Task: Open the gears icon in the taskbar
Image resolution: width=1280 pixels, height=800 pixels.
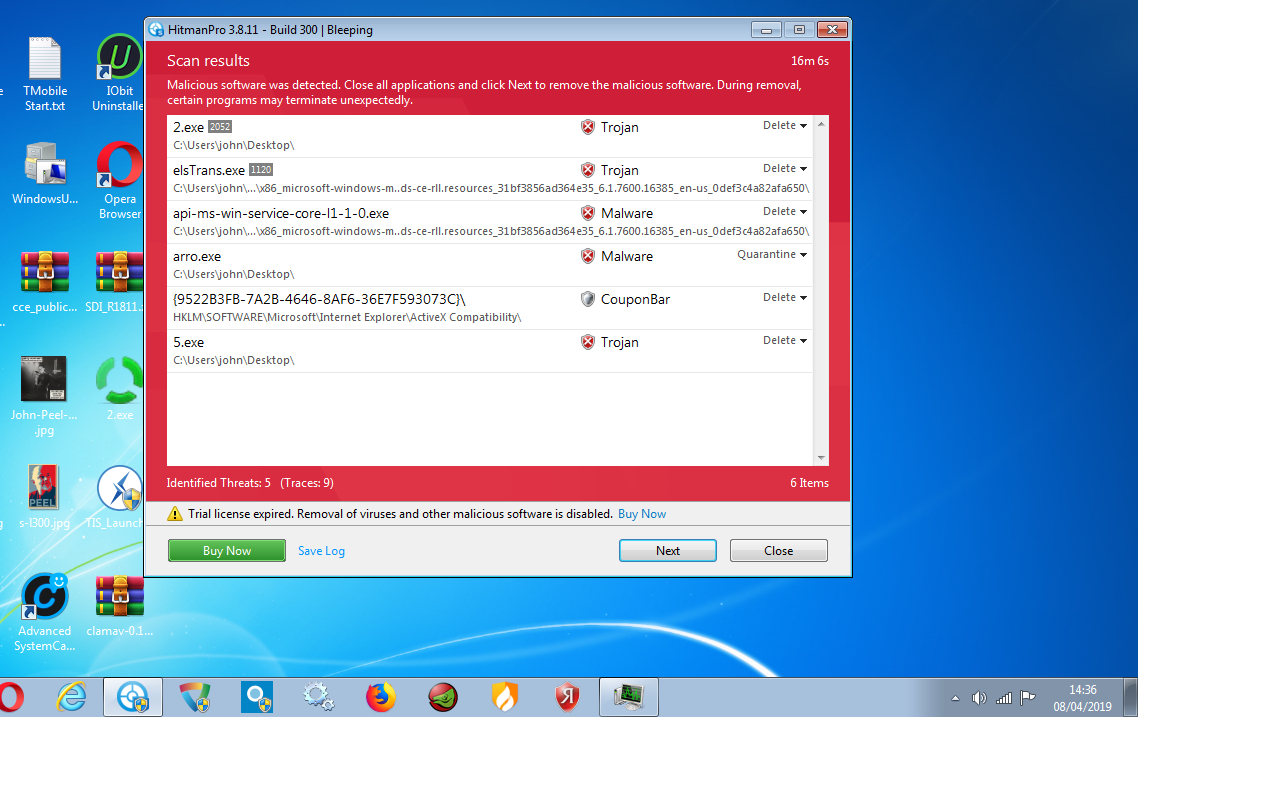Action: coord(319,697)
